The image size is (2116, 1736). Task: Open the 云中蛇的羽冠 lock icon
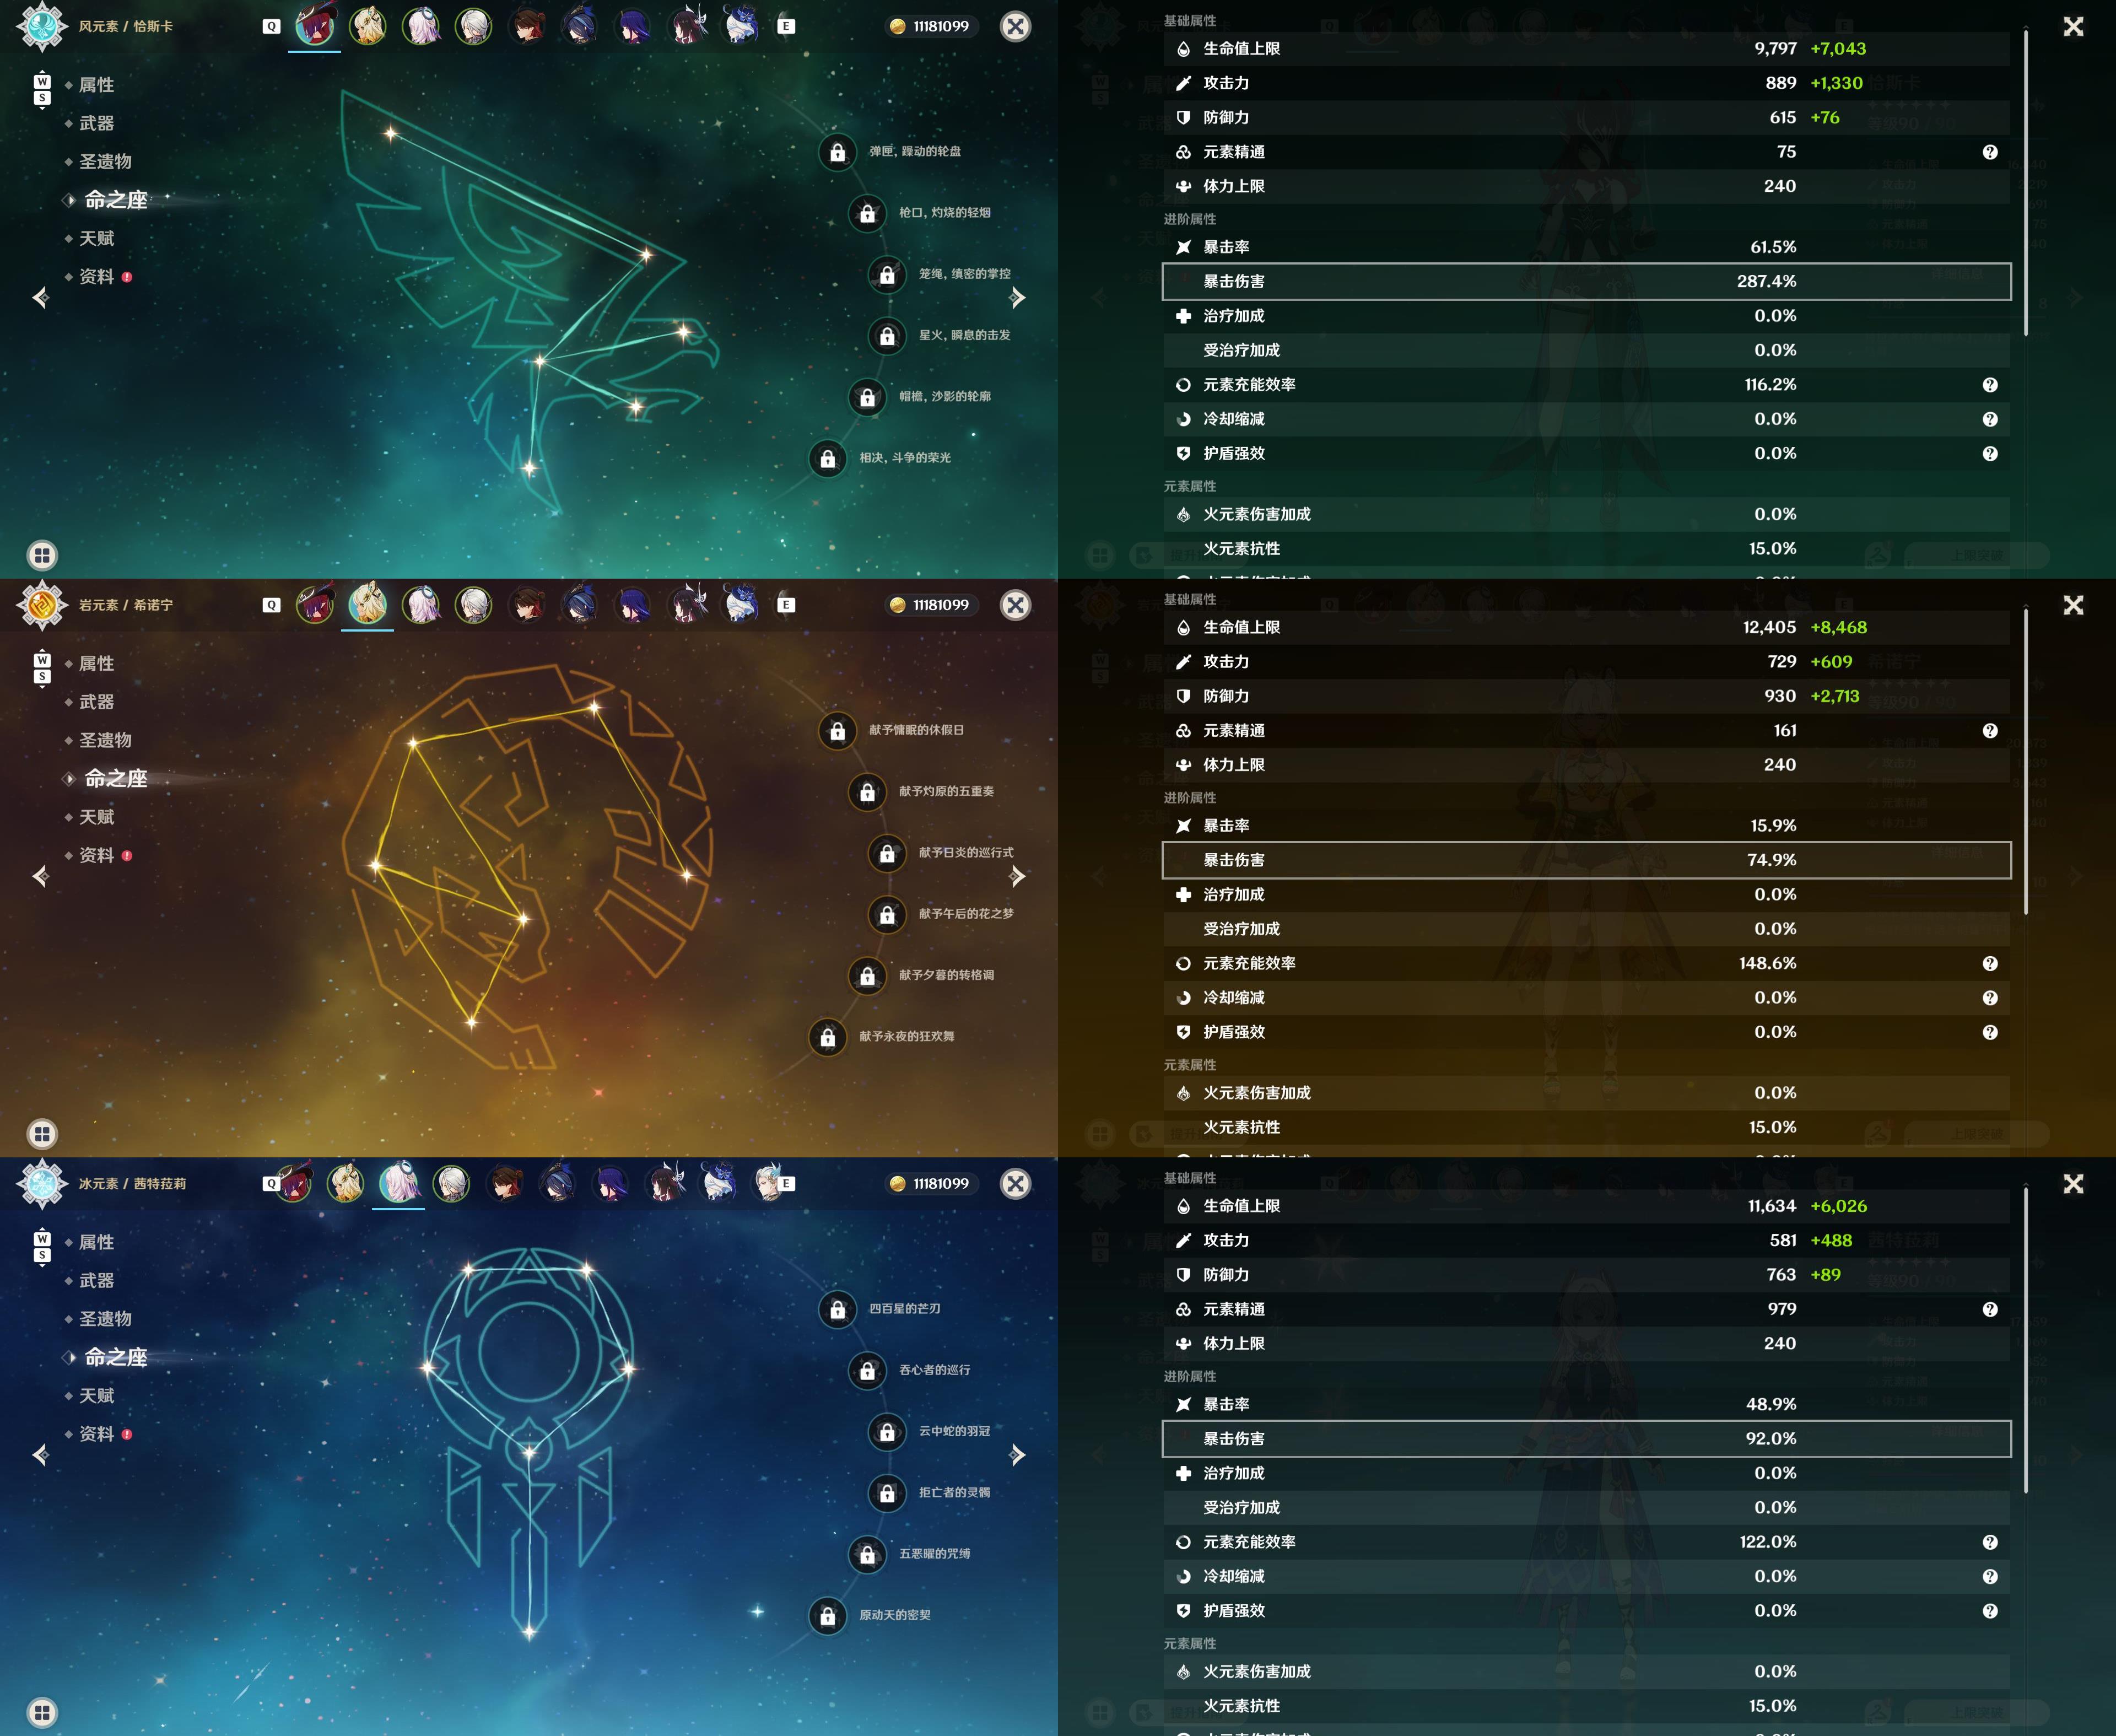pos(887,1432)
